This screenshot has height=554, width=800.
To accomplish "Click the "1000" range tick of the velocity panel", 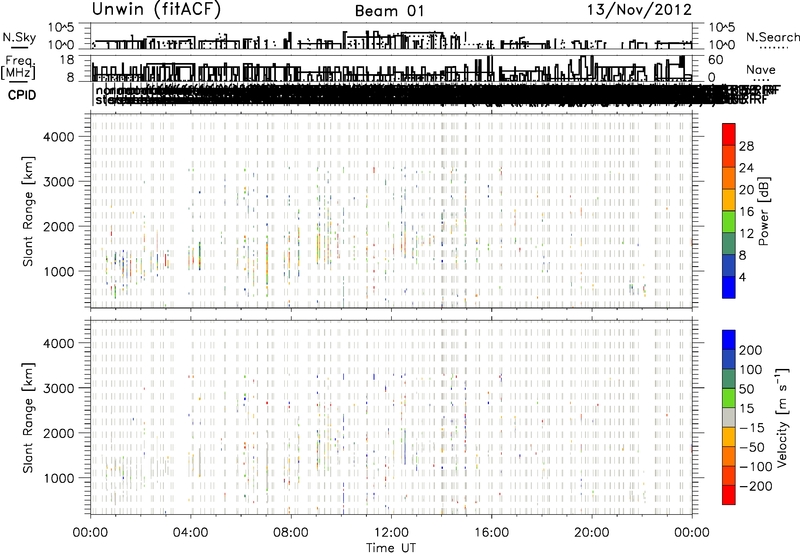I will point(58,478).
